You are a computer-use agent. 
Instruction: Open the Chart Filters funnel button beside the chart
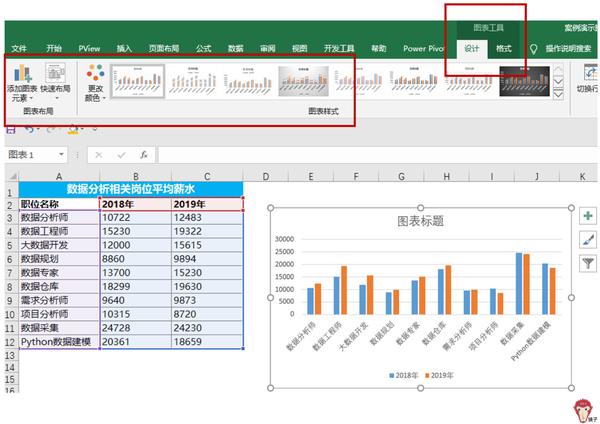pyautogui.click(x=588, y=263)
